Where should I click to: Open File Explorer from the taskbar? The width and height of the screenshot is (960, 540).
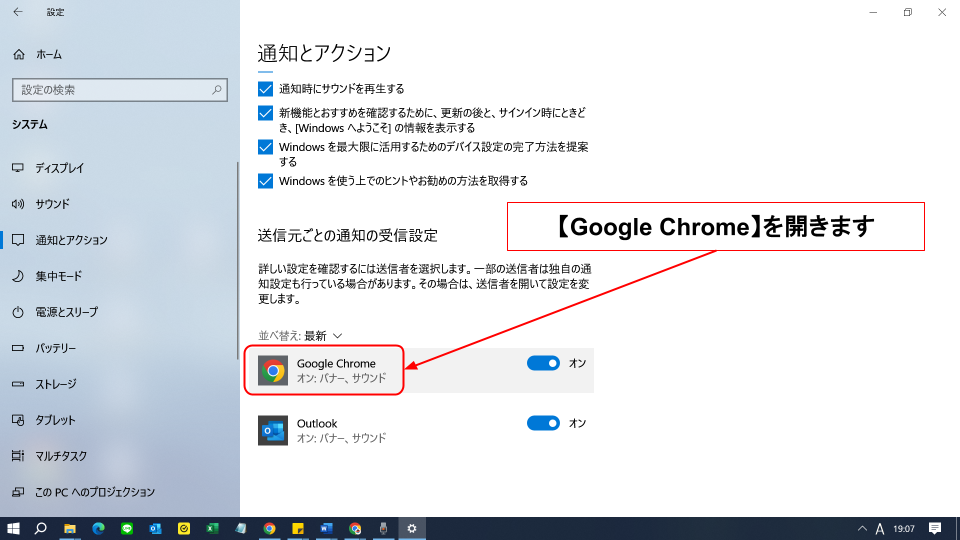pos(70,528)
